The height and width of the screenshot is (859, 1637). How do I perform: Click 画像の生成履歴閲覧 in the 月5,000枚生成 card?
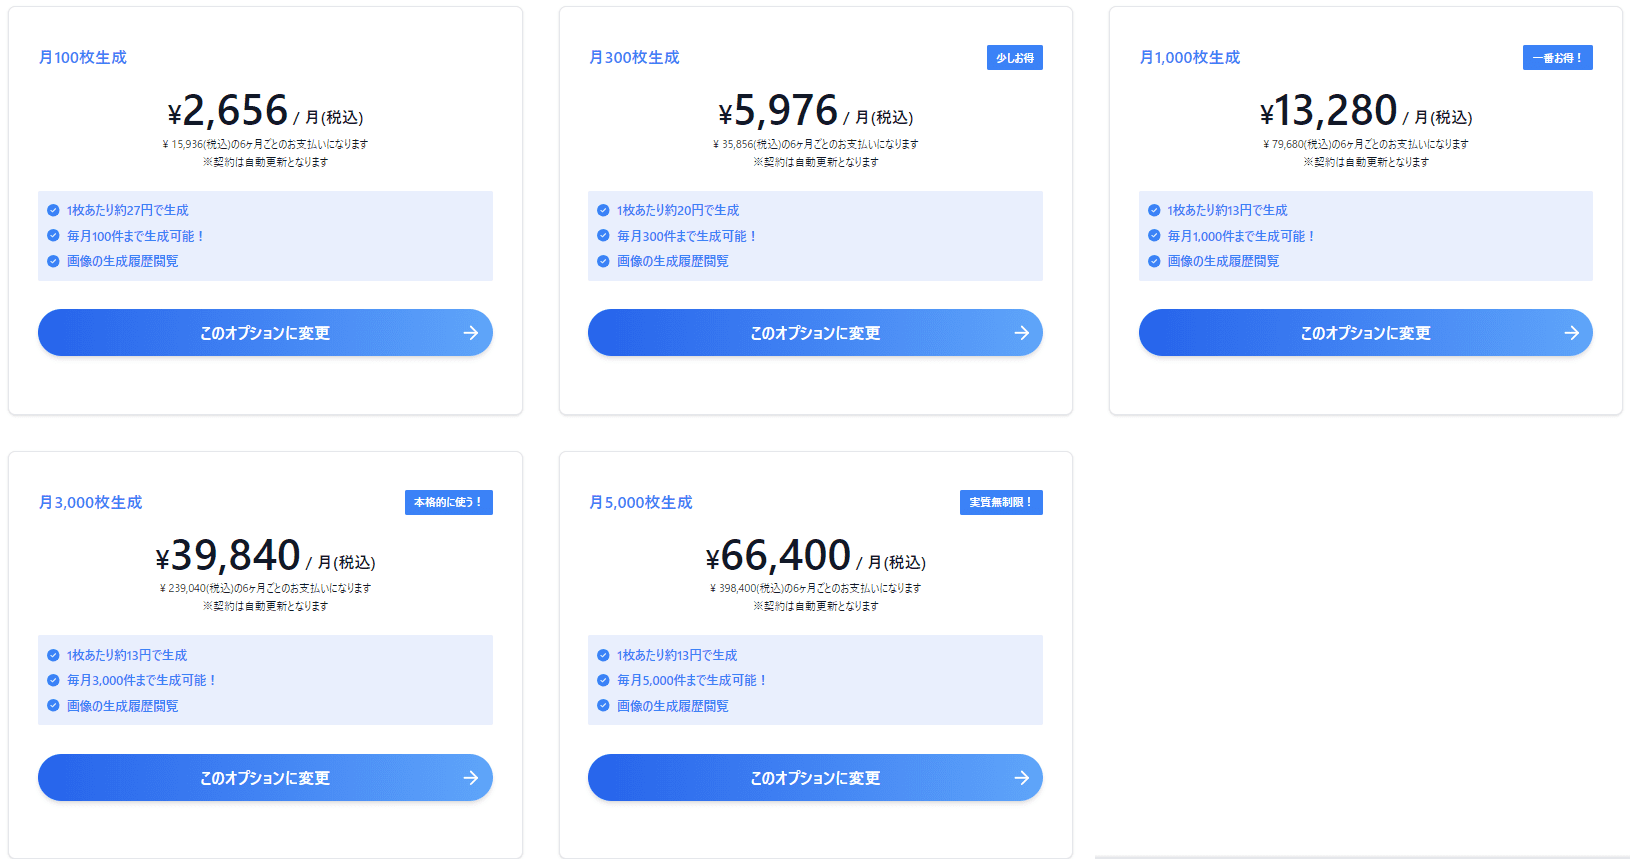point(672,706)
